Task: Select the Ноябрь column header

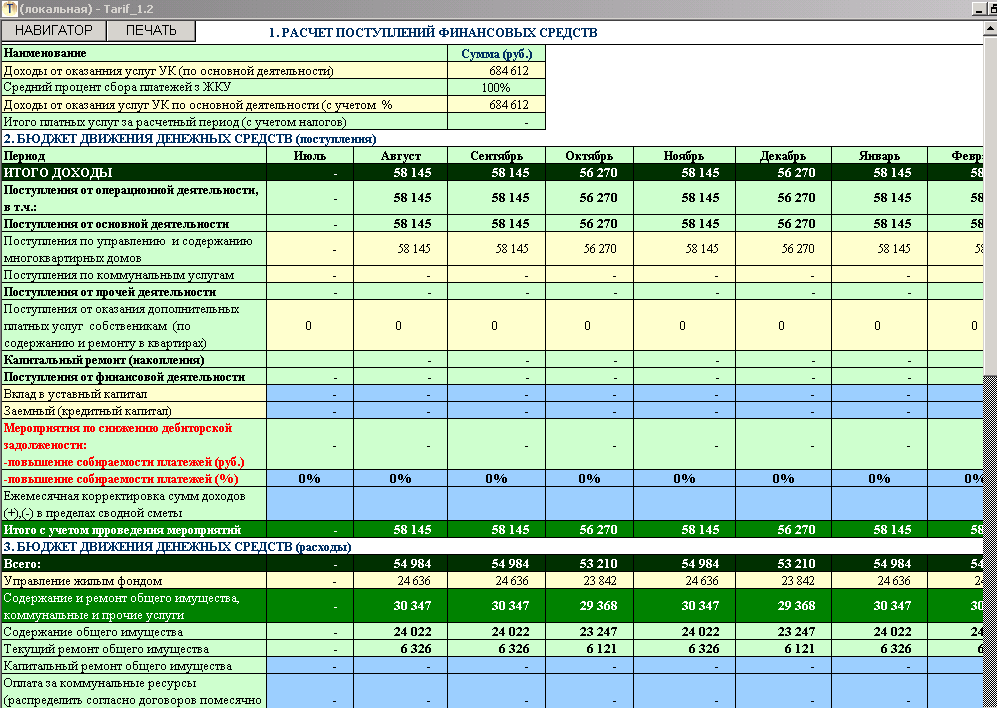Action: click(x=684, y=155)
